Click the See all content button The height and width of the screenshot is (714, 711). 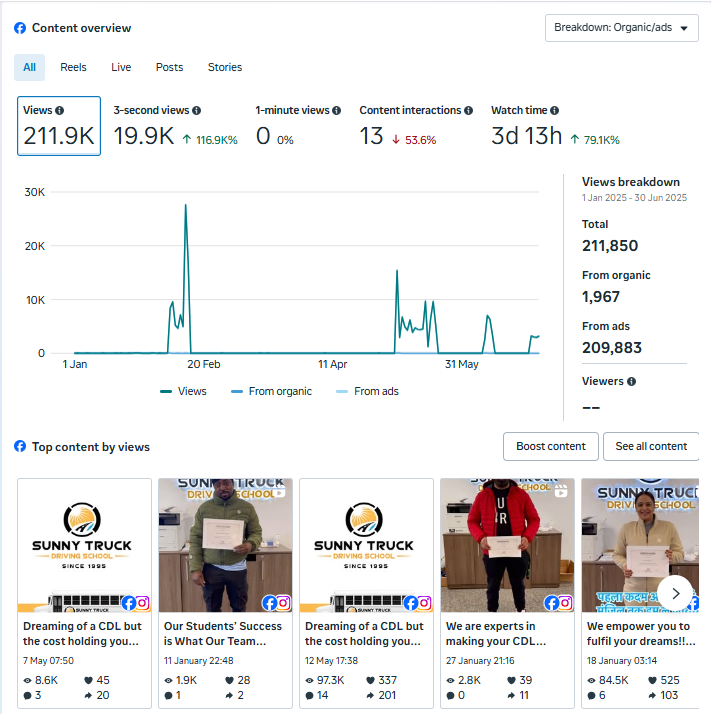(x=651, y=446)
